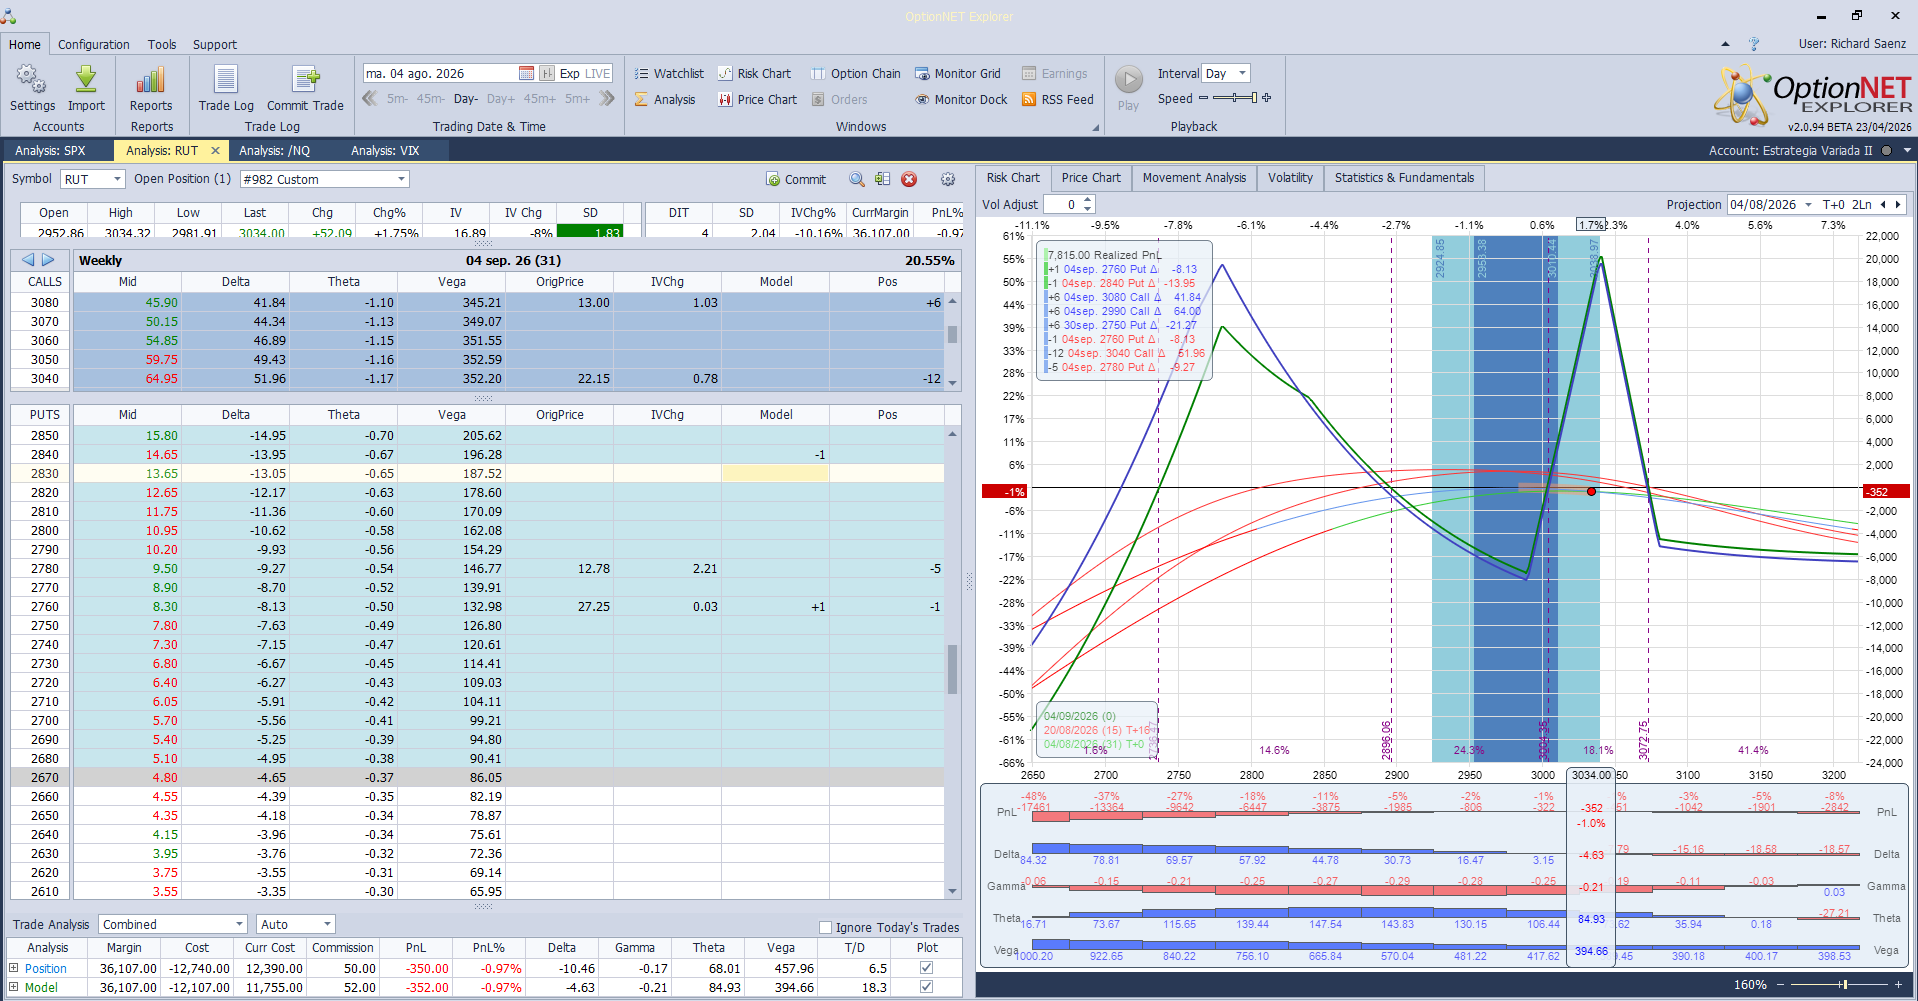Switch to the Movement Analysis tab
The image size is (1918, 1001).
(x=1194, y=178)
